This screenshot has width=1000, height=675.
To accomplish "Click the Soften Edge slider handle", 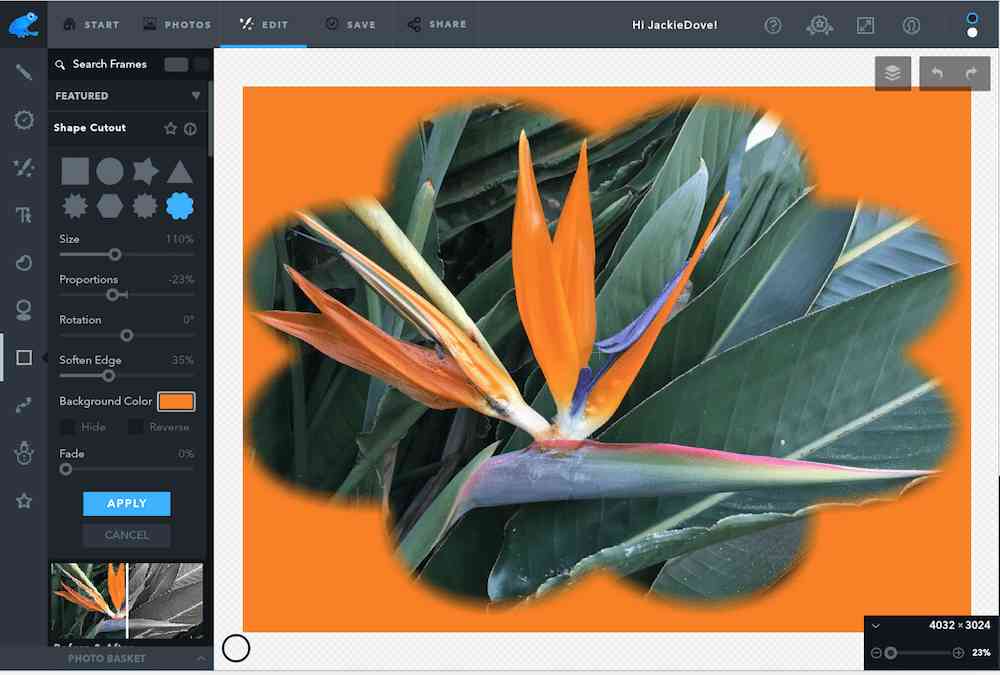I will [108, 376].
